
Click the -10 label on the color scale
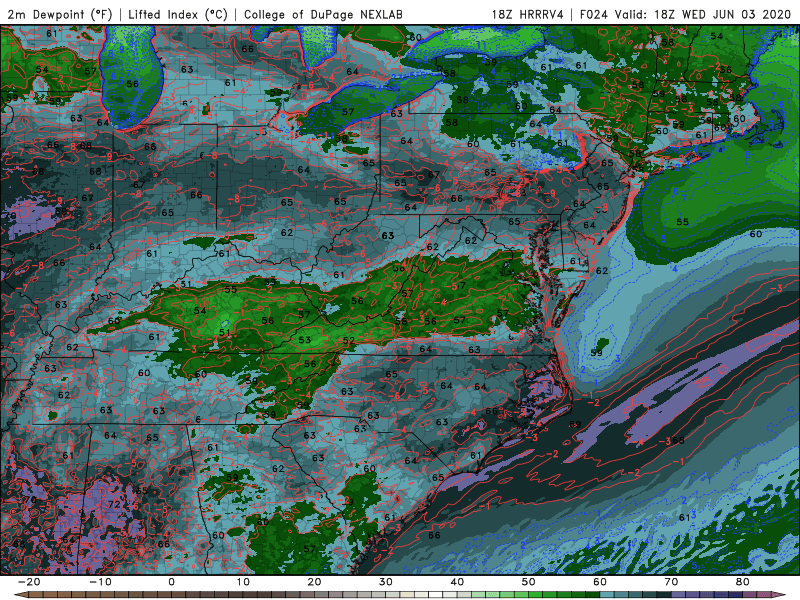100,582
